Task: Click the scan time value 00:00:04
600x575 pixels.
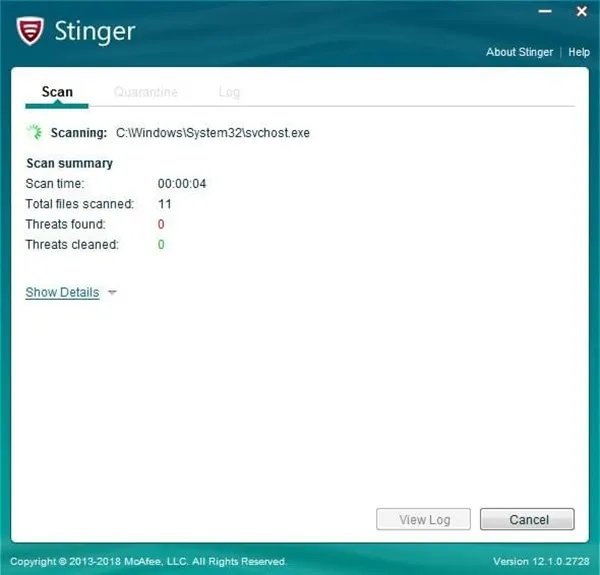Action: coord(182,184)
